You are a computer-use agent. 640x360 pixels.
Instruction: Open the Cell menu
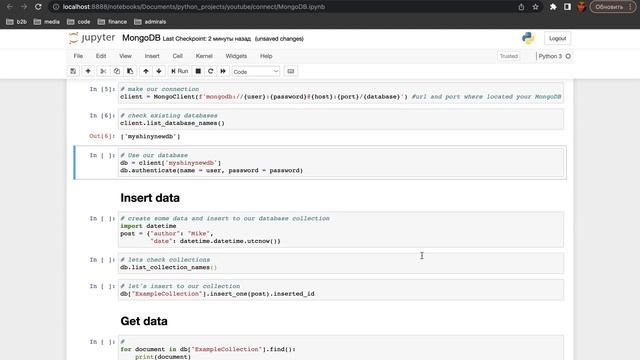[x=178, y=56]
